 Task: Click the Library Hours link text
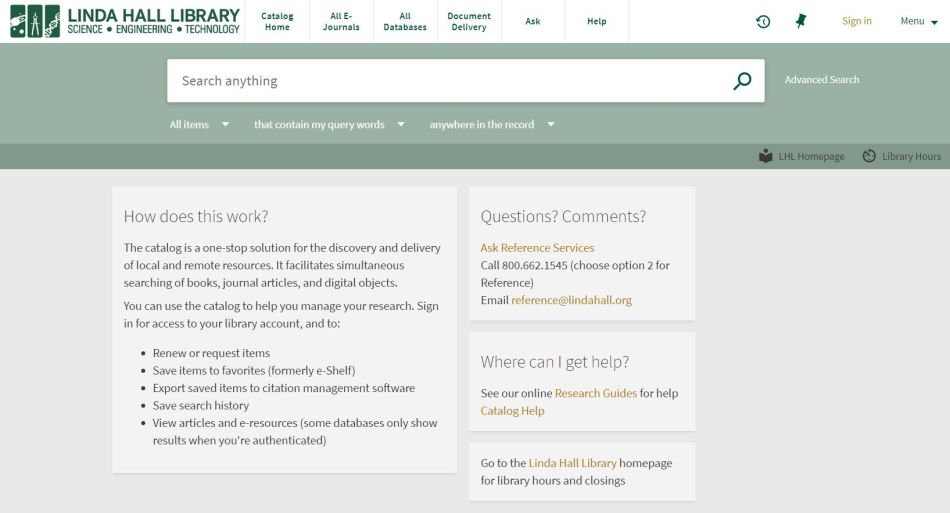point(911,156)
